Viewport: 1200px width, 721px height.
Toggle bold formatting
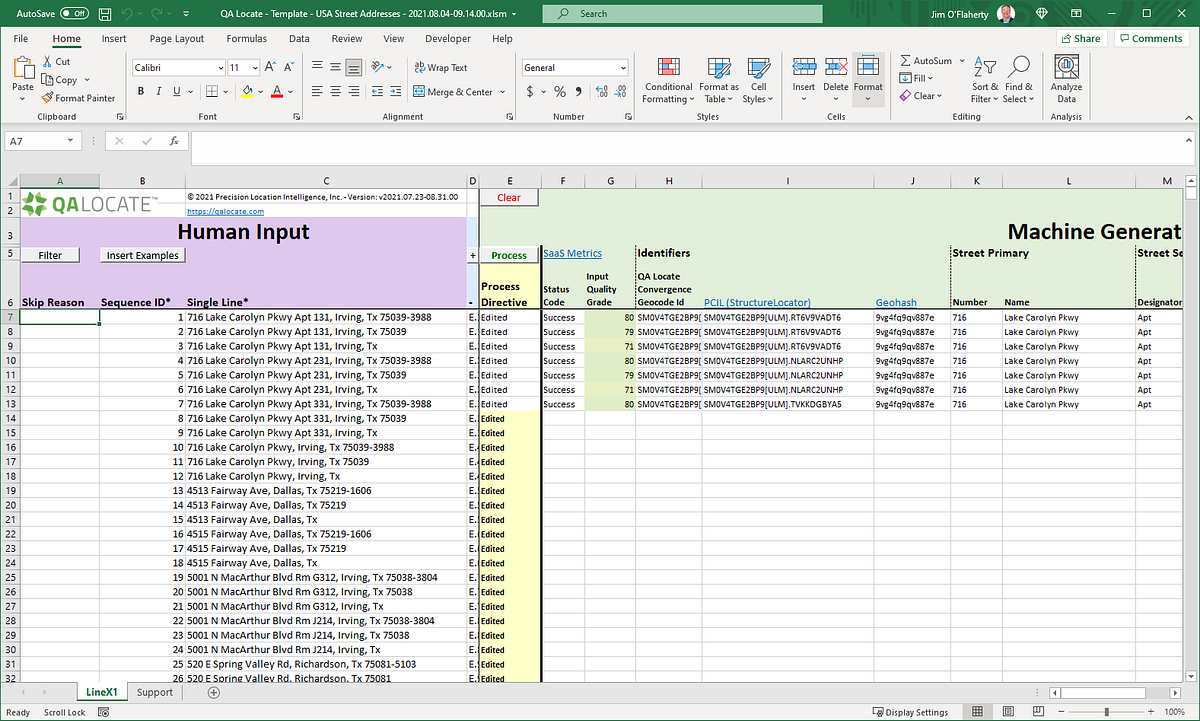pos(141,90)
